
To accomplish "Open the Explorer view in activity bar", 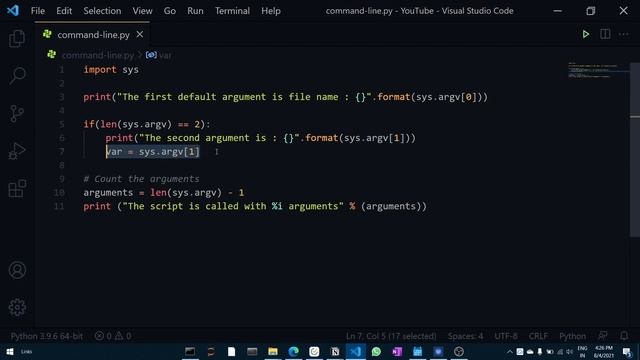I will click(17, 38).
